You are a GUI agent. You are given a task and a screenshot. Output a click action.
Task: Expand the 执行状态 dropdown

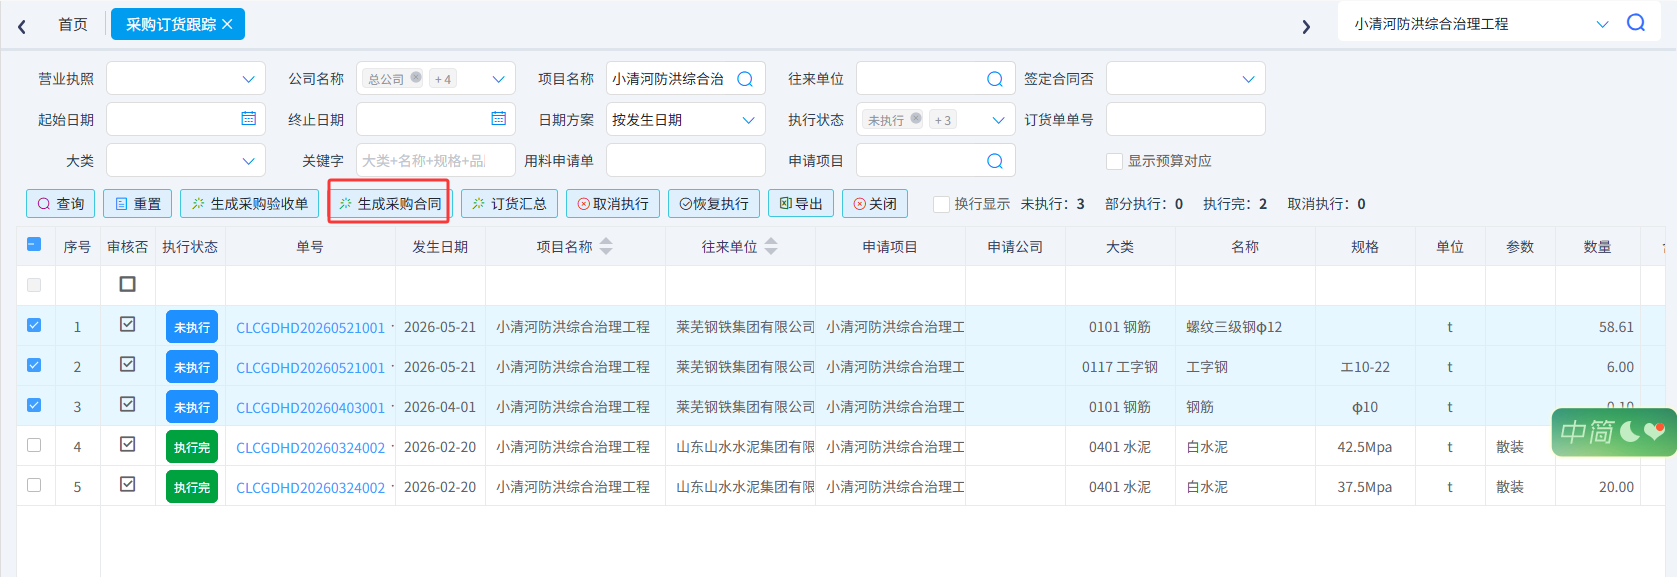pyautogui.click(x=998, y=120)
